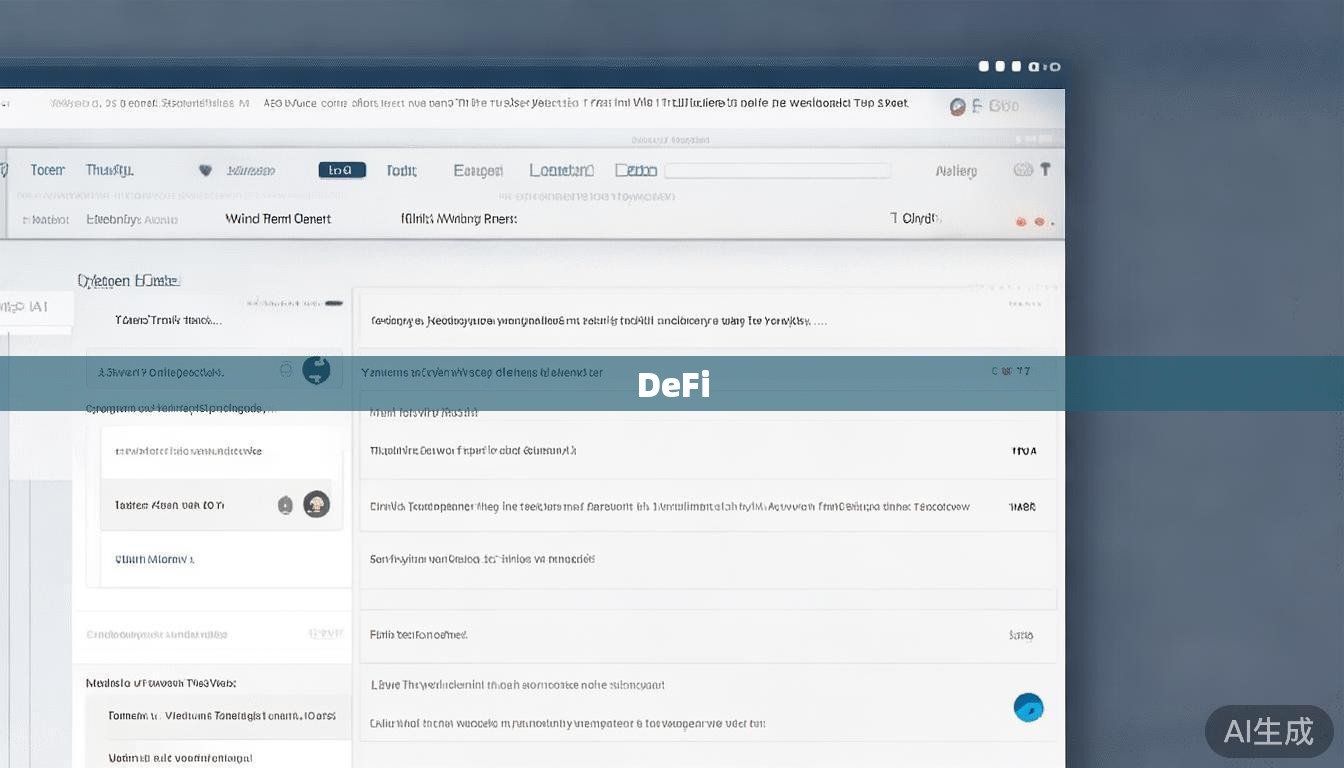The width and height of the screenshot is (1344, 768).
Task: Select the dark blue highlighted toolbar tab
Action: point(342,170)
